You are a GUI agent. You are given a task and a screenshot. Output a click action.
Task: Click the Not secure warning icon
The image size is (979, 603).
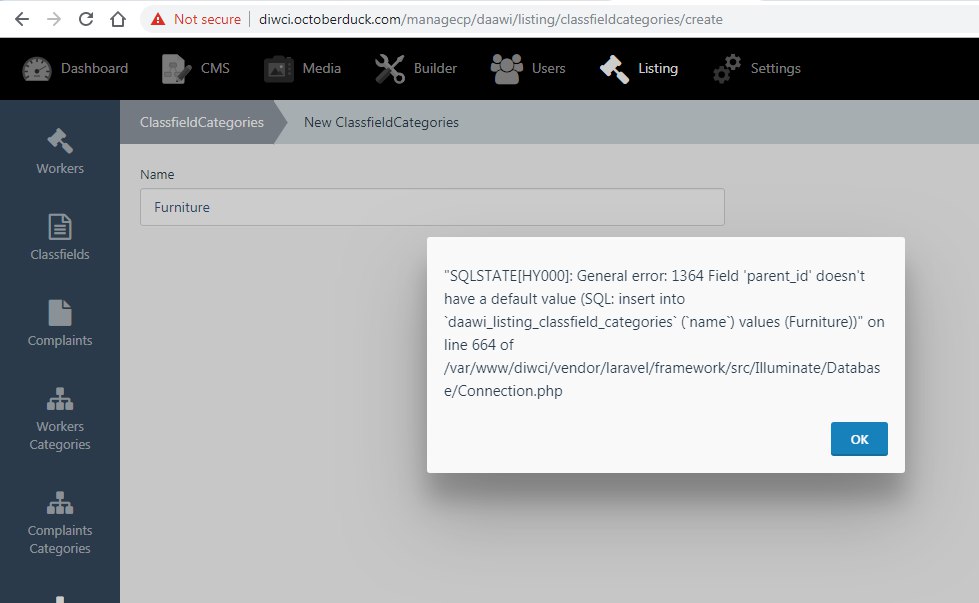pyautogui.click(x=158, y=19)
